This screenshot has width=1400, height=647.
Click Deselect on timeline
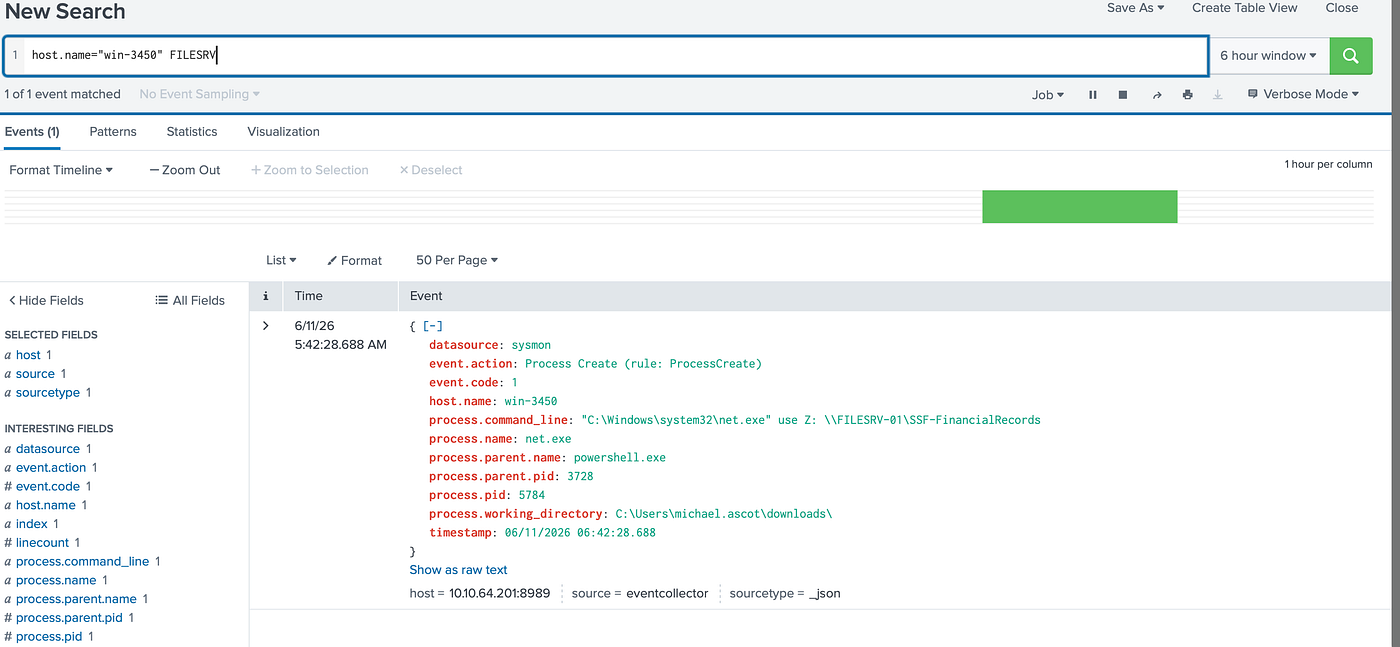(431, 170)
